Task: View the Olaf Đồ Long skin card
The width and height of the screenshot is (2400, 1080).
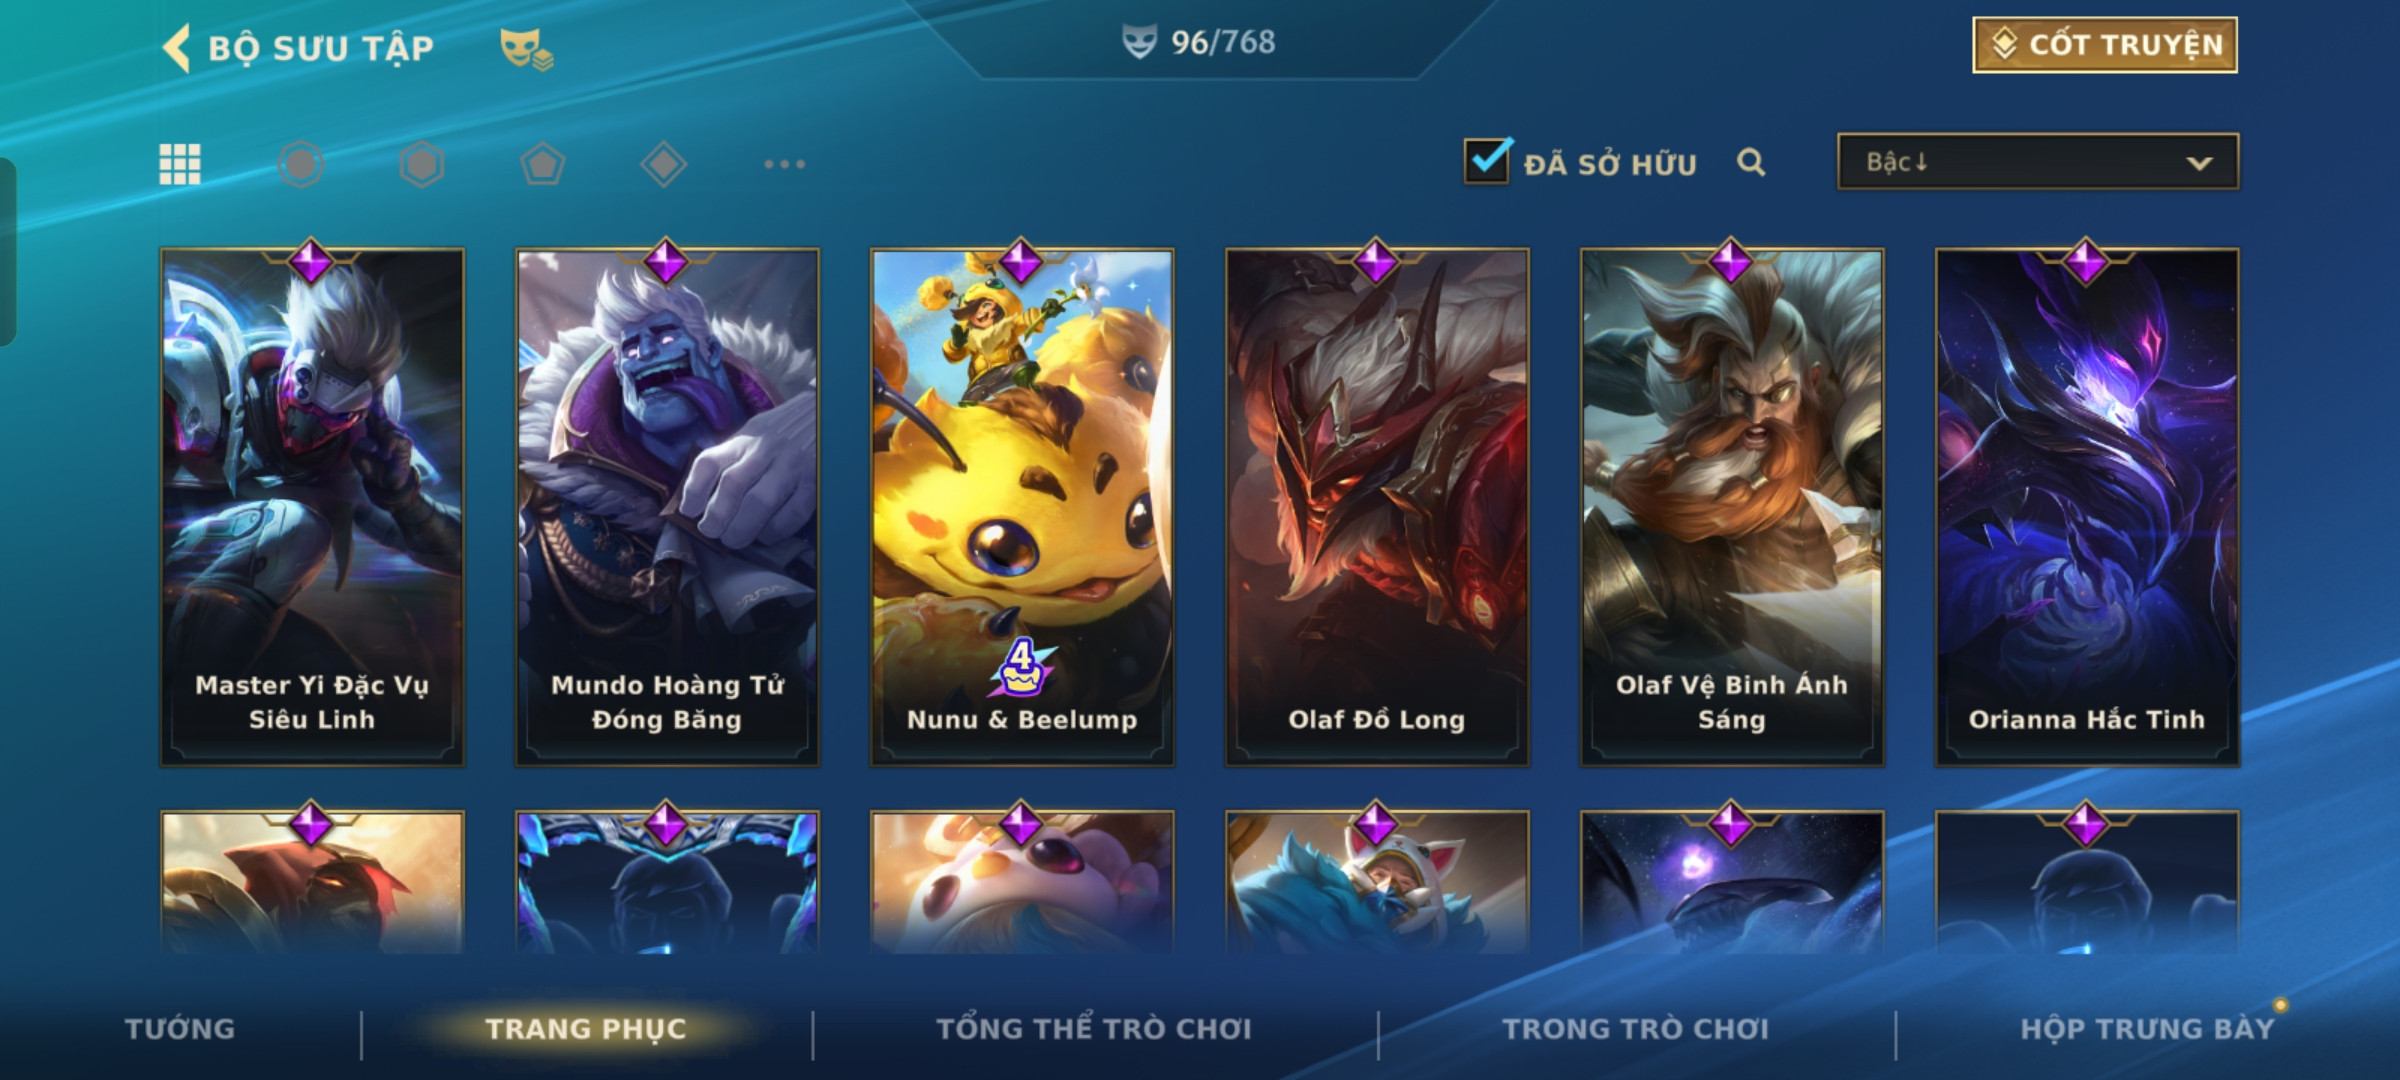Action: 1377,507
